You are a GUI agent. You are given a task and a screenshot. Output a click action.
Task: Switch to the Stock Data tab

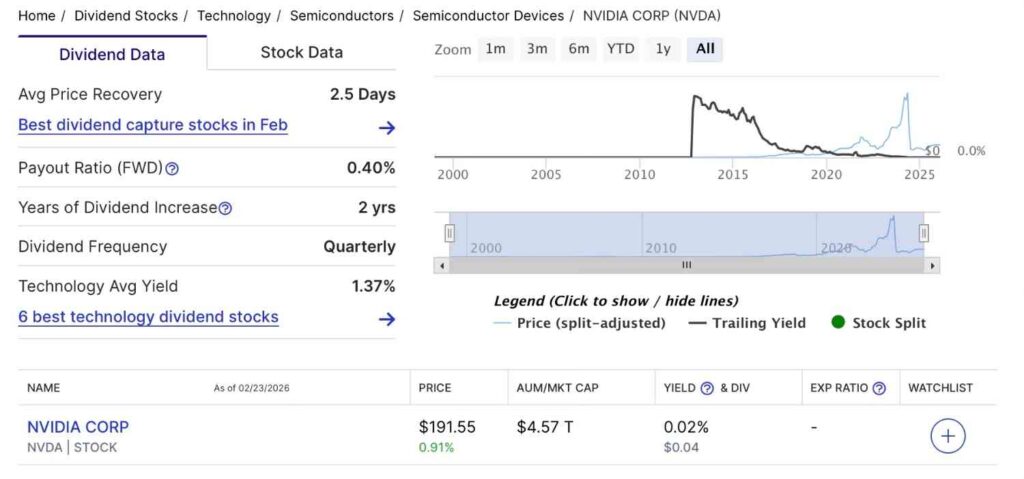tap(301, 53)
